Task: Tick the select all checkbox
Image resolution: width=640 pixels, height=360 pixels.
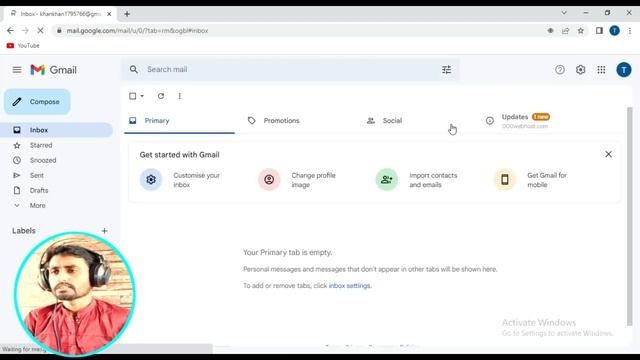Action: pos(133,96)
